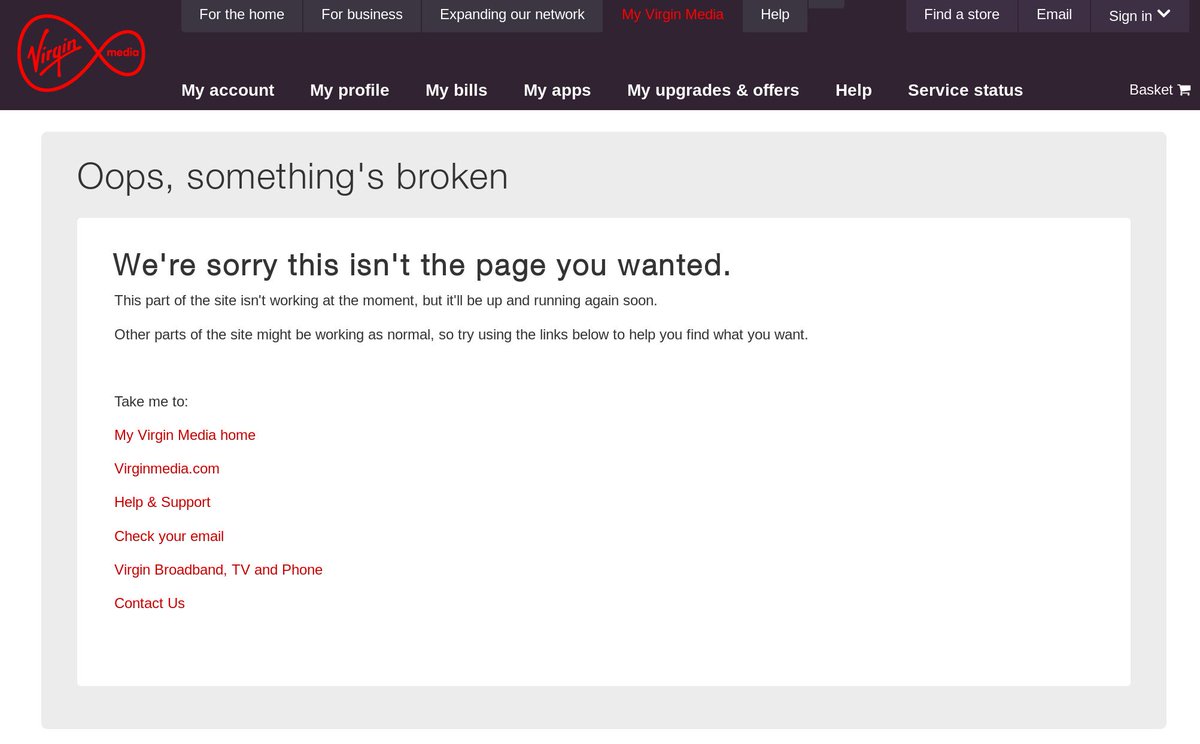Viewport: 1200px width, 744px height.
Task: Open the top bar Help tab
Action: click(775, 15)
